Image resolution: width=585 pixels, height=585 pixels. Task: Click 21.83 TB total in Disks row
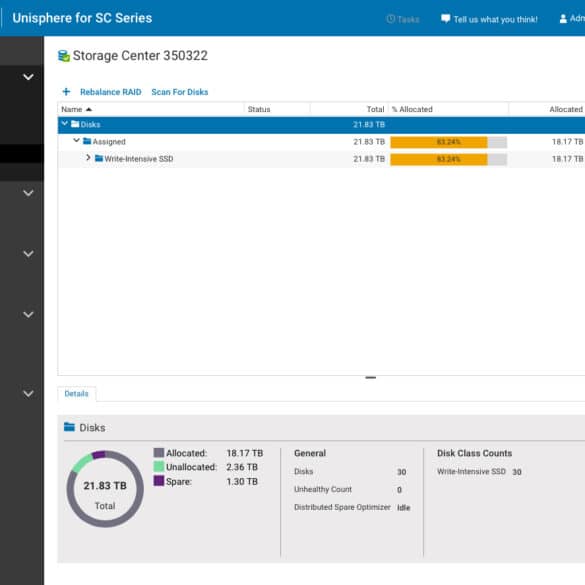(x=369, y=125)
